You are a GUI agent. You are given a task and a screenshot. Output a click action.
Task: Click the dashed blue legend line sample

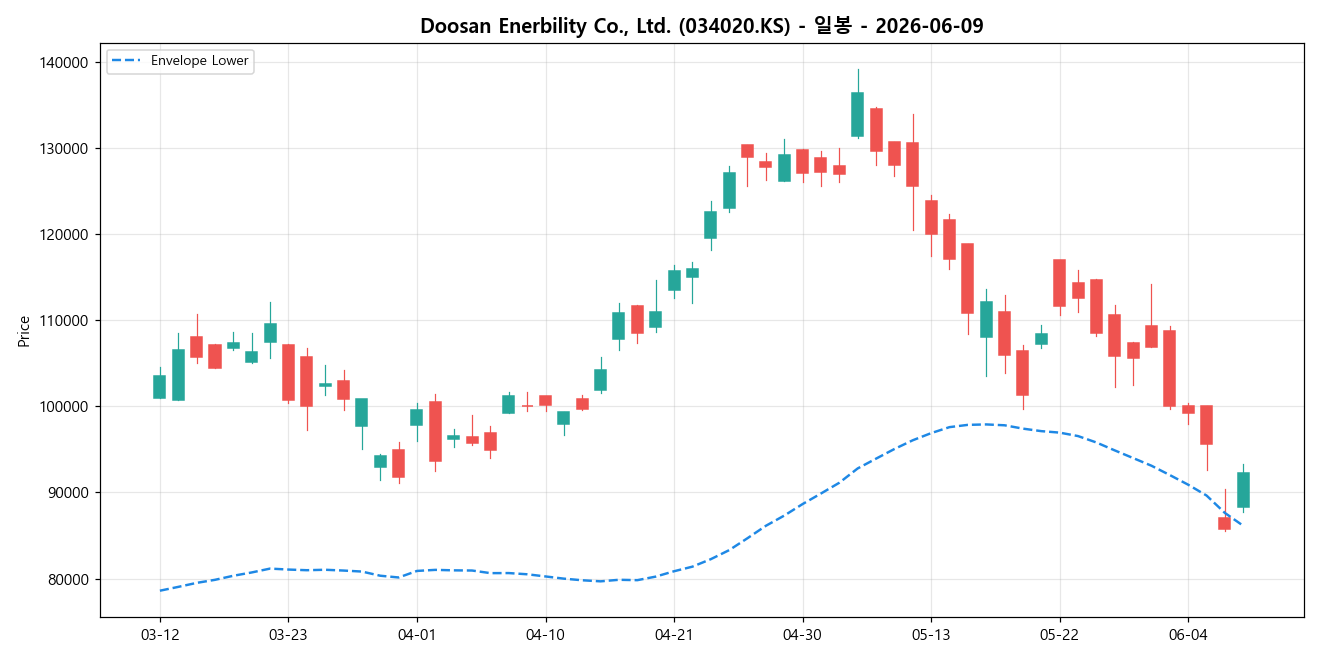[127, 61]
